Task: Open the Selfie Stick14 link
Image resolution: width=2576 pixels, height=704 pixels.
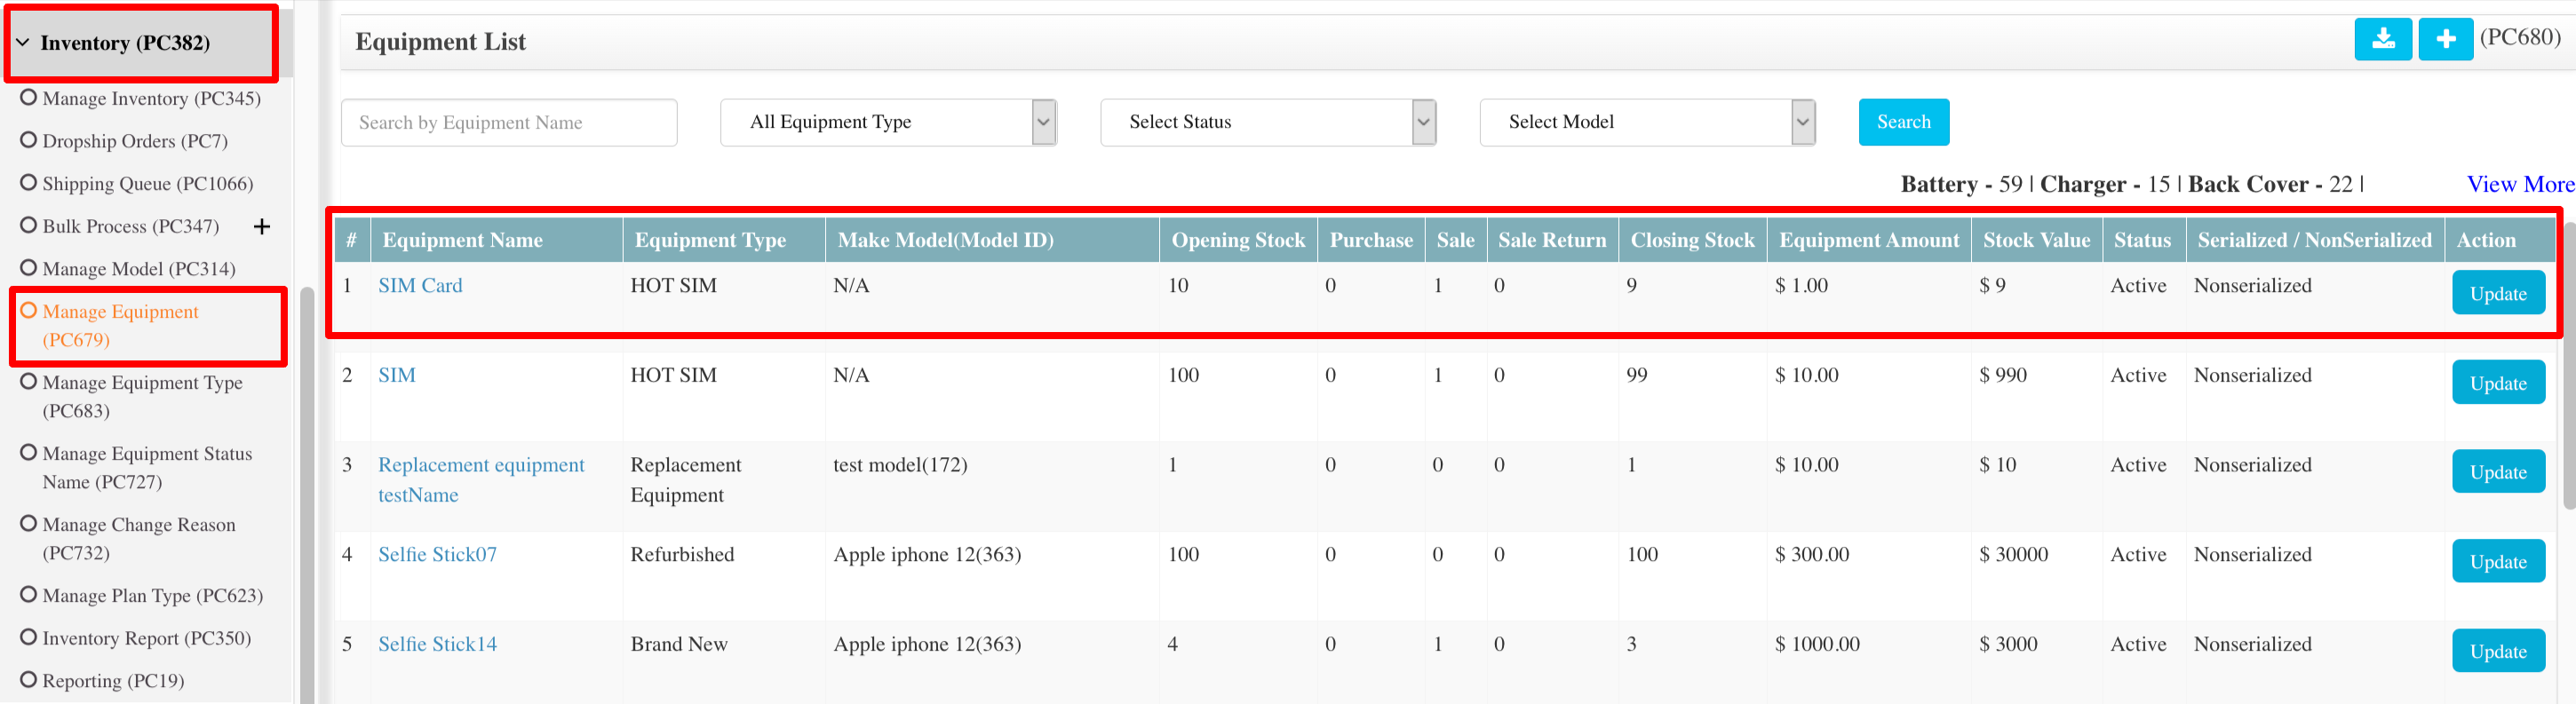Action: click(x=437, y=644)
